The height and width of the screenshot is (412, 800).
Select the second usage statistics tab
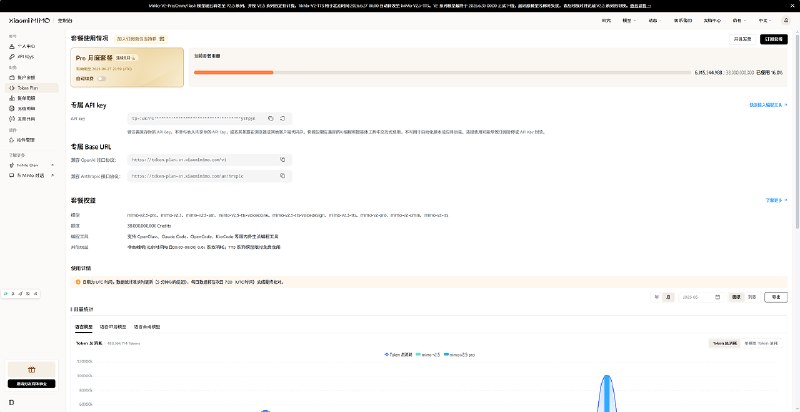[112, 327]
